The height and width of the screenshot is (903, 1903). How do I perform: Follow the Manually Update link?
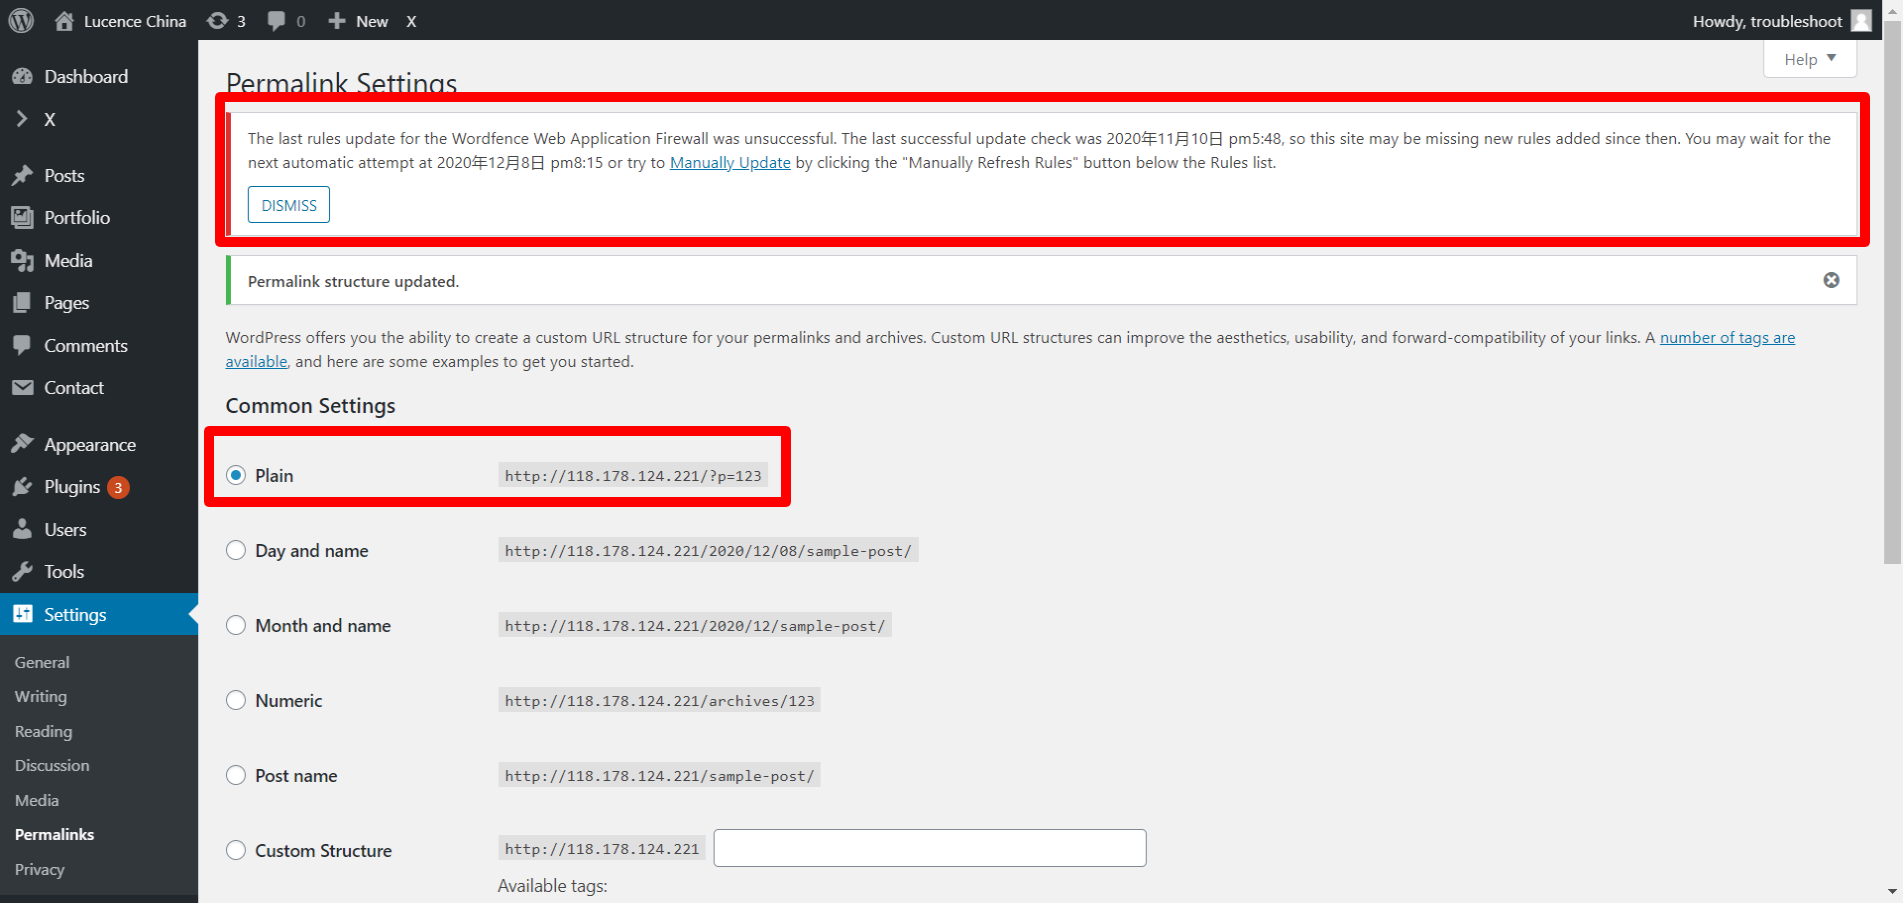coord(730,162)
